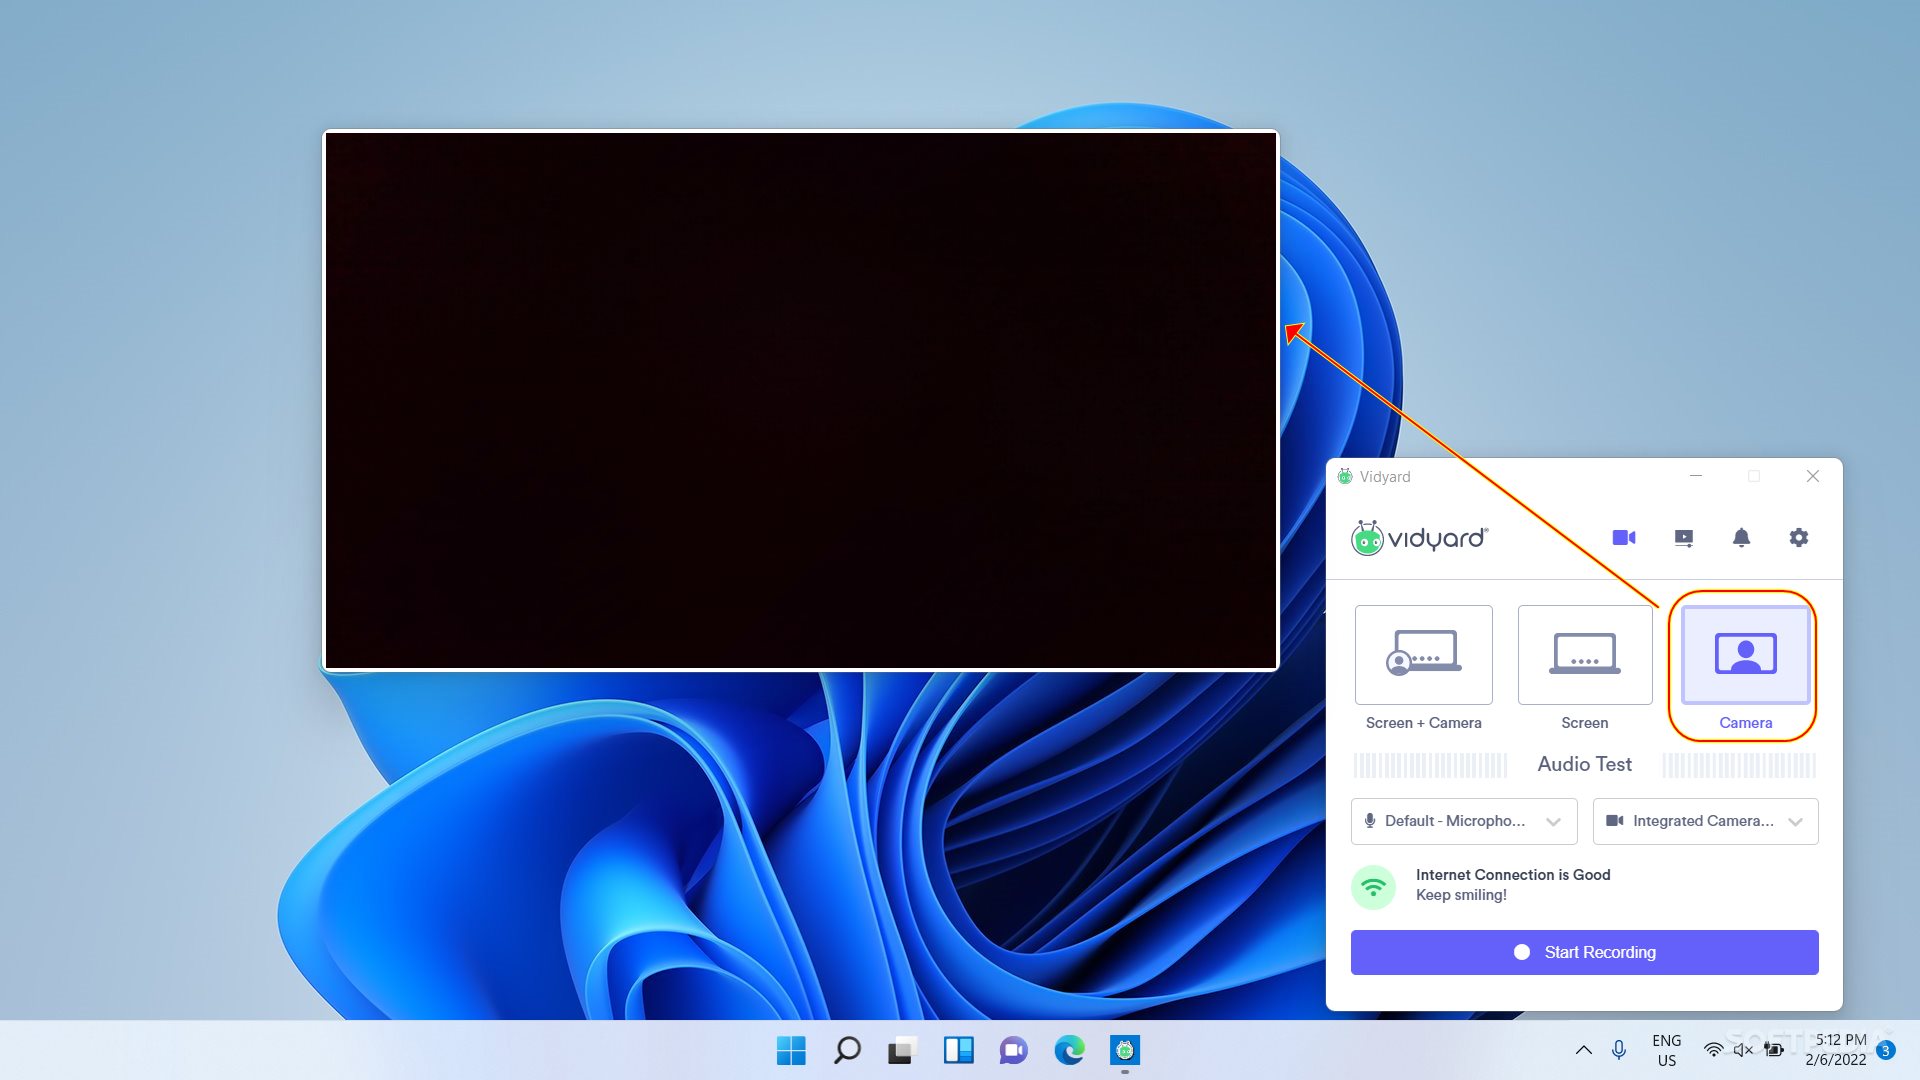Open the video camera tab in Vidyard

point(1624,538)
